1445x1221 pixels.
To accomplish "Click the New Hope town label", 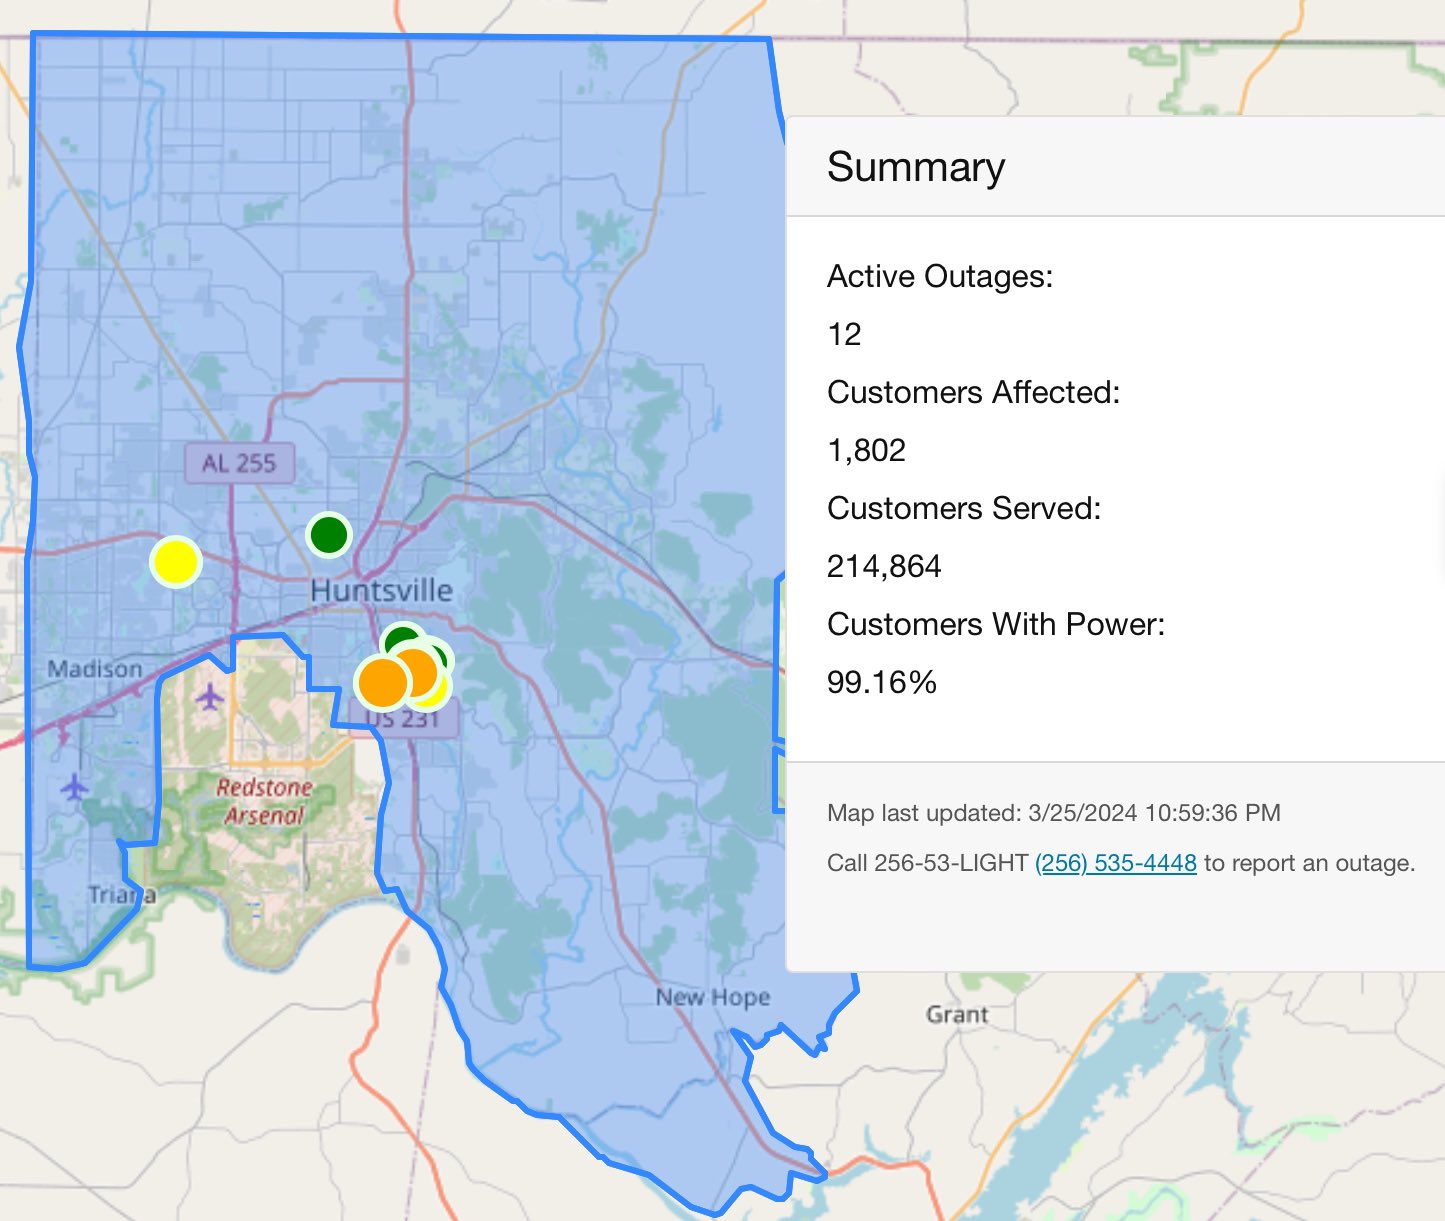I will tap(713, 997).
